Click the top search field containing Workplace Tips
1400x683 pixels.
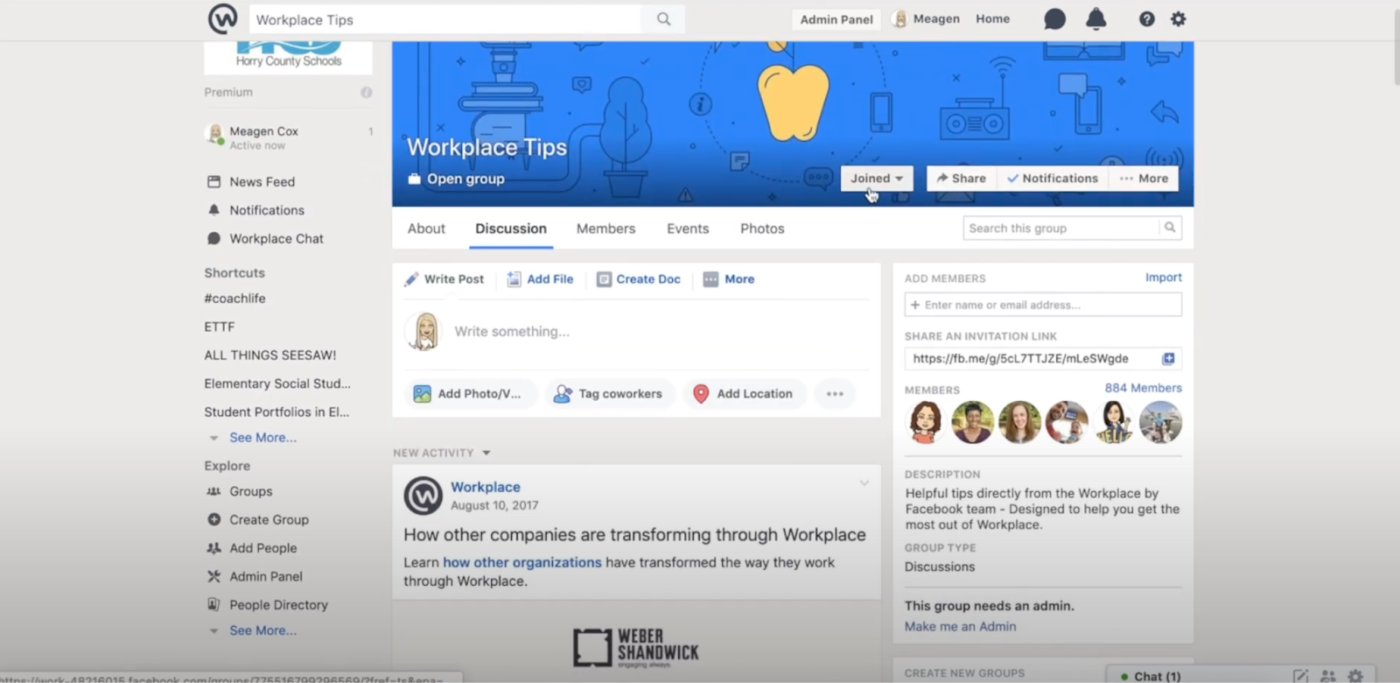[445, 19]
